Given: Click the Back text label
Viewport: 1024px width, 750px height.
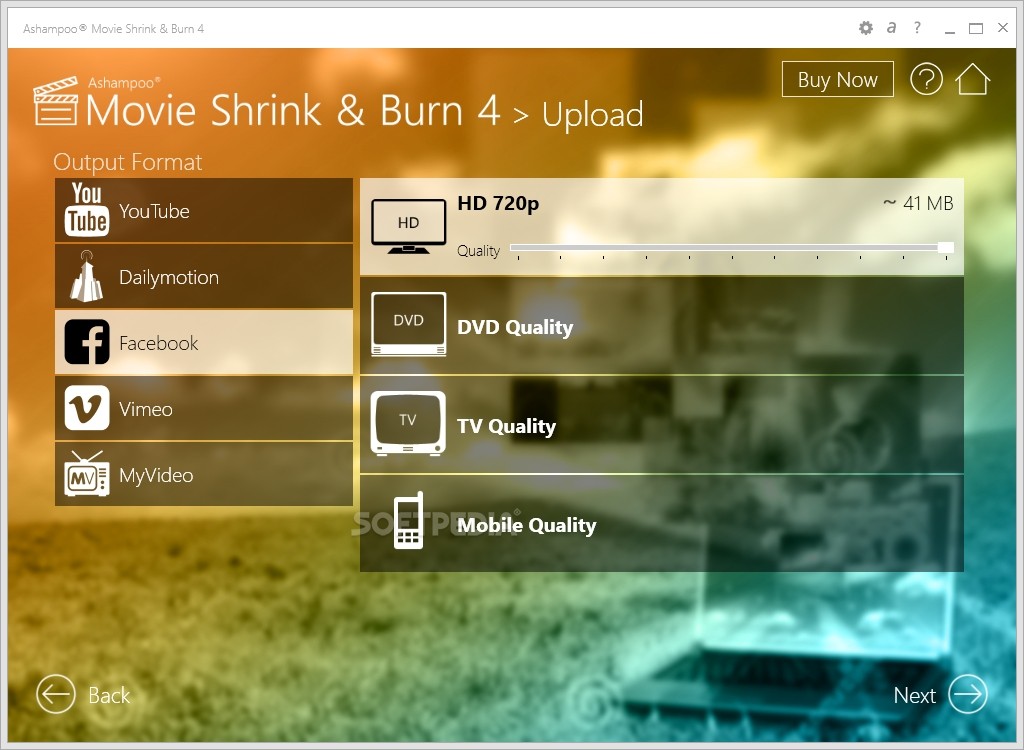Looking at the screenshot, I should click(x=109, y=695).
